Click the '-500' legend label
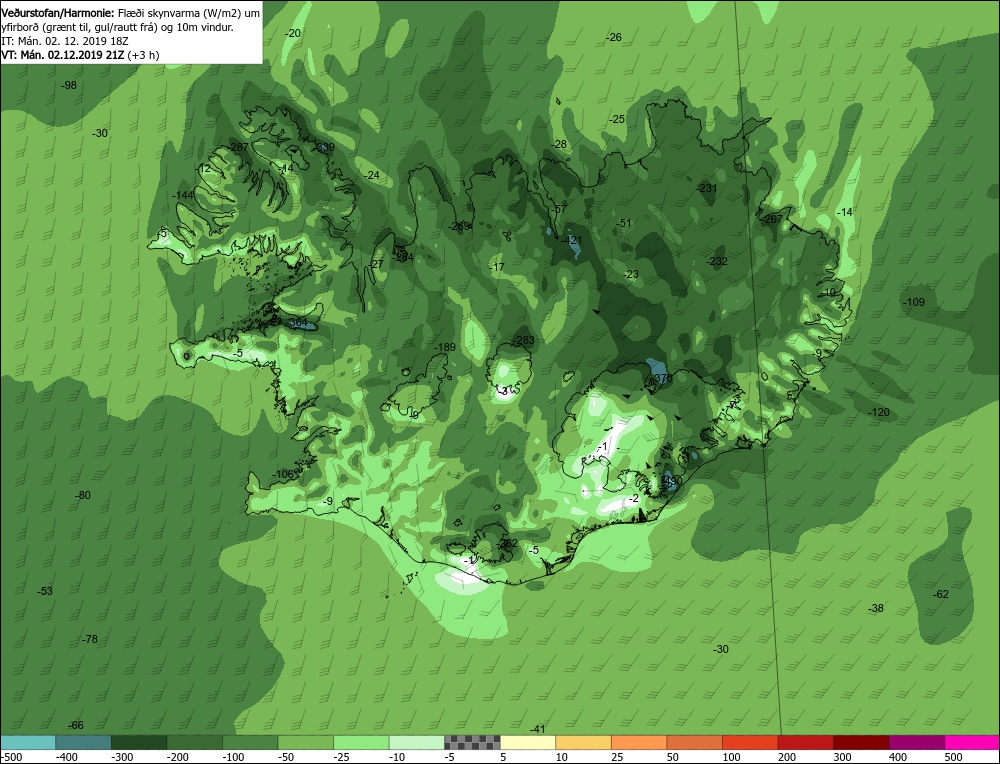 (x=11, y=757)
